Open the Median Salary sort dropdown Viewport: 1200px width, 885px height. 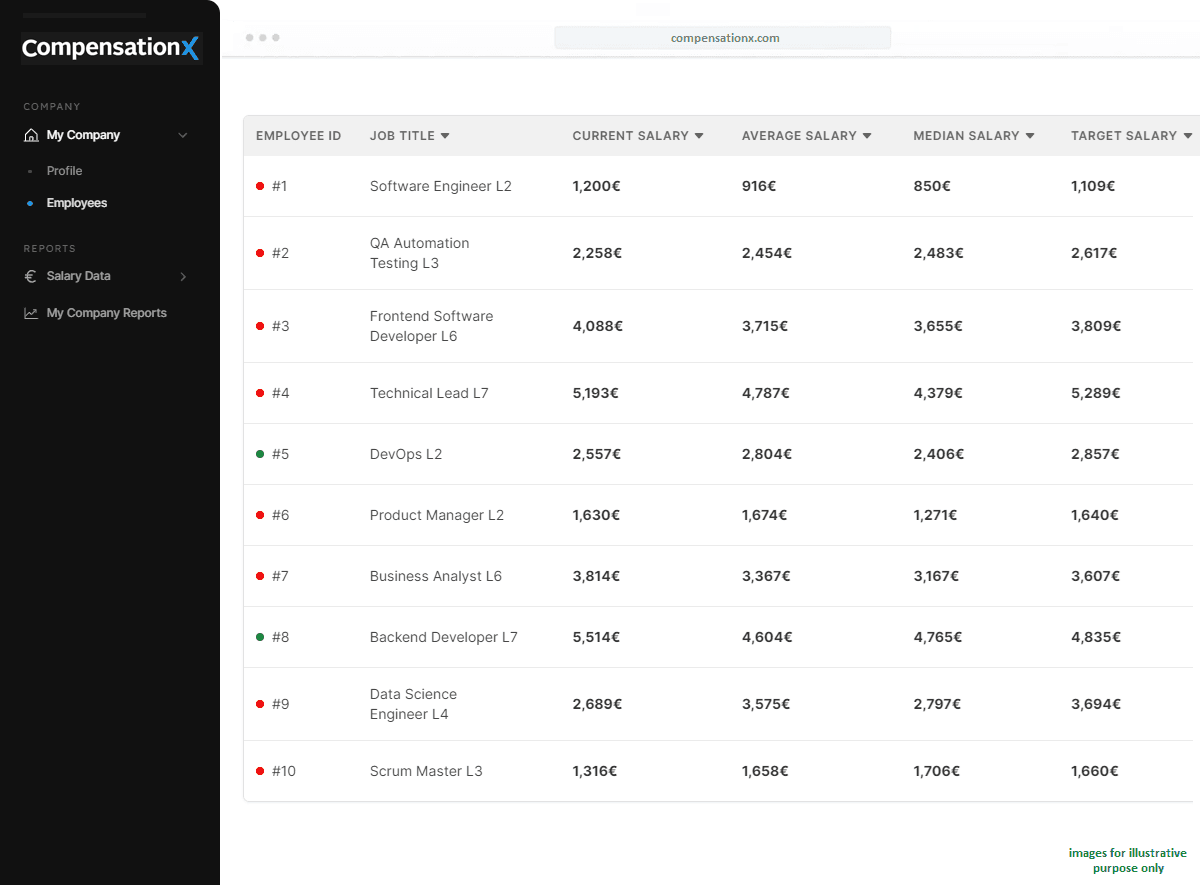[x=1029, y=136]
